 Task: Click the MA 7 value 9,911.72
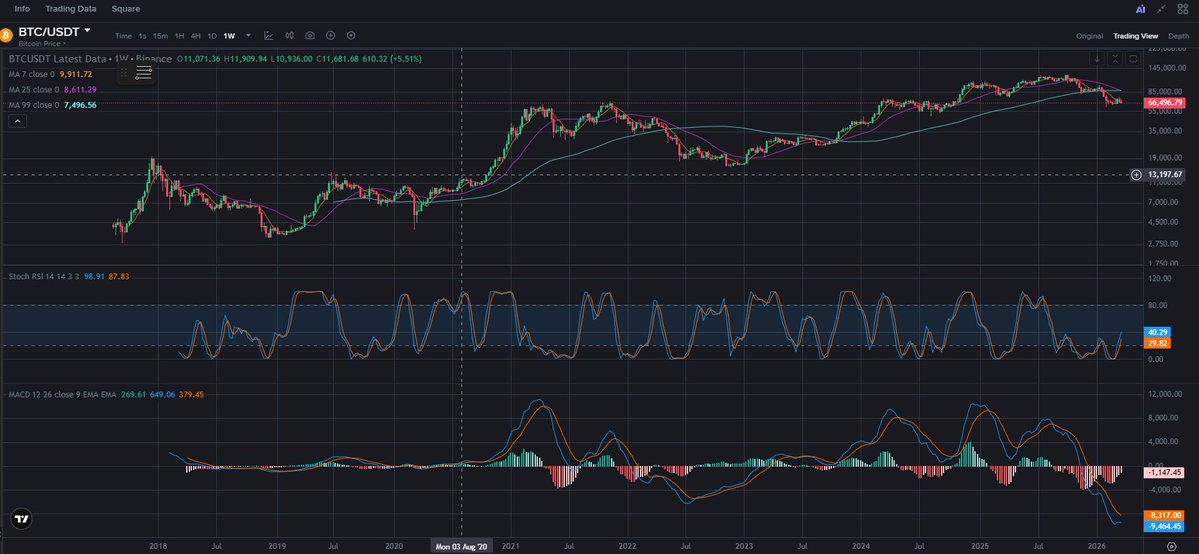tap(76, 74)
